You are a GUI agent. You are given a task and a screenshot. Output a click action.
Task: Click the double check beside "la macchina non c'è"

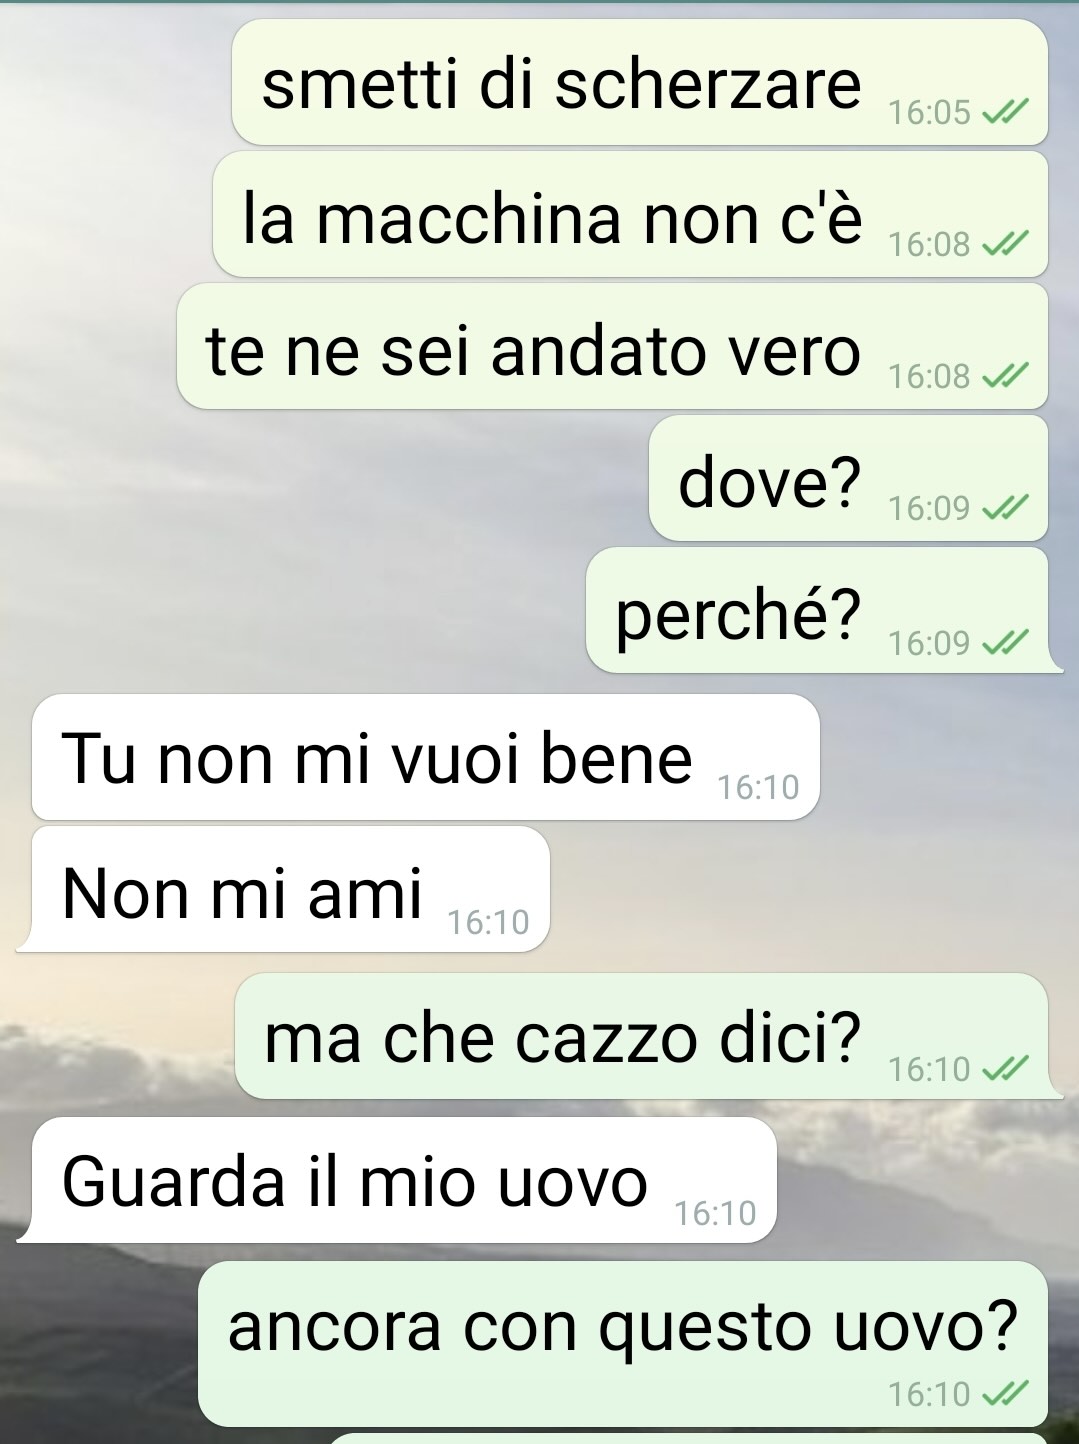click(x=1004, y=245)
